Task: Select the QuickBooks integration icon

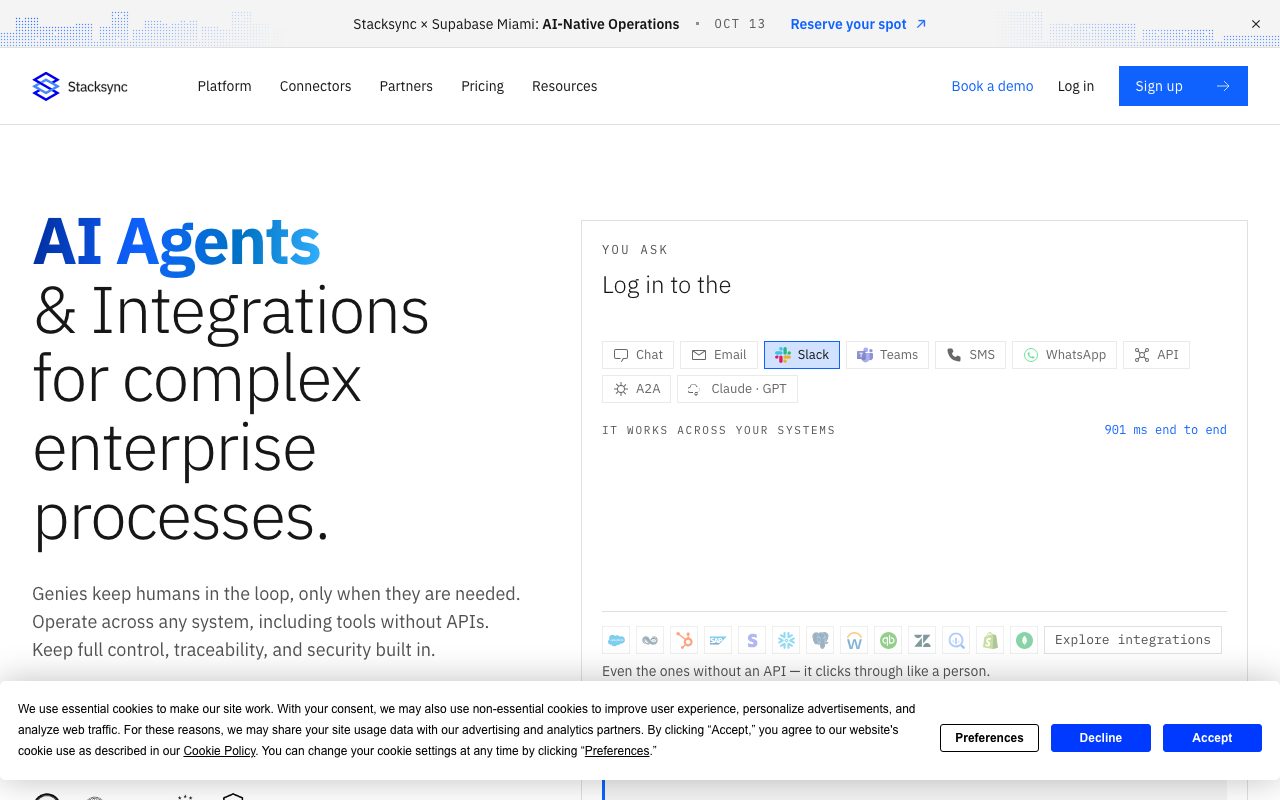Action: coord(888,640)
